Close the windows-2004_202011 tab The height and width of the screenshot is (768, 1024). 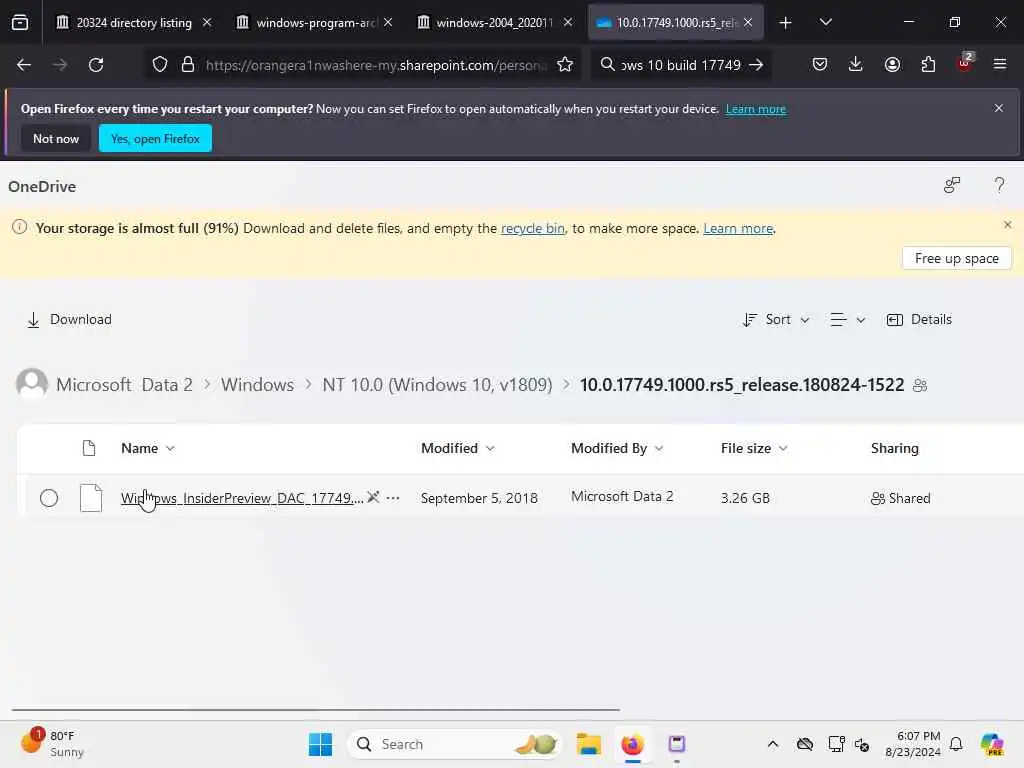tap(568, 22)
